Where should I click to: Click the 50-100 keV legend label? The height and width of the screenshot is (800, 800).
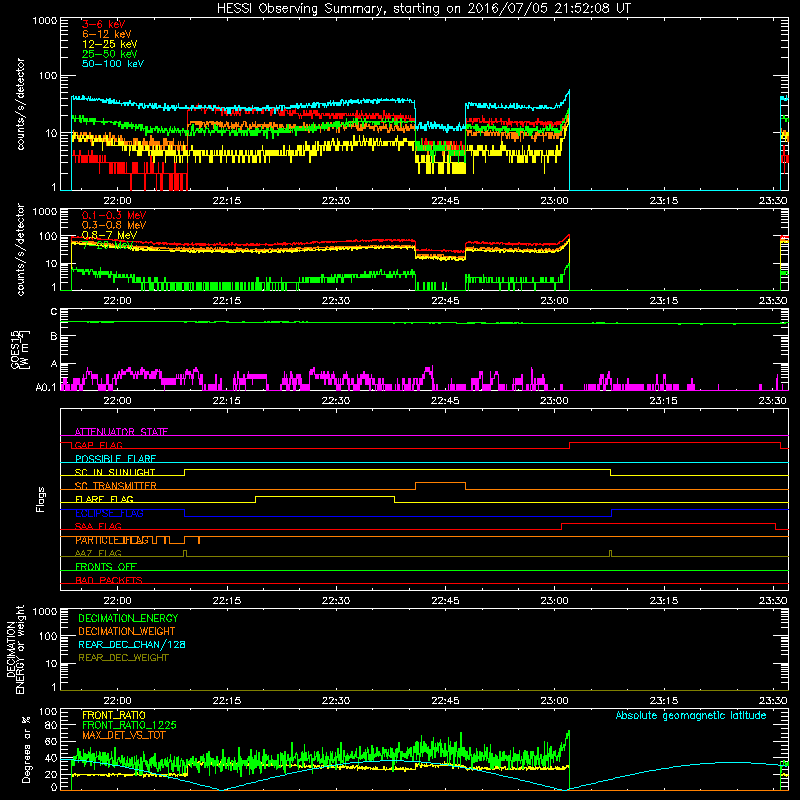[113, 64]
